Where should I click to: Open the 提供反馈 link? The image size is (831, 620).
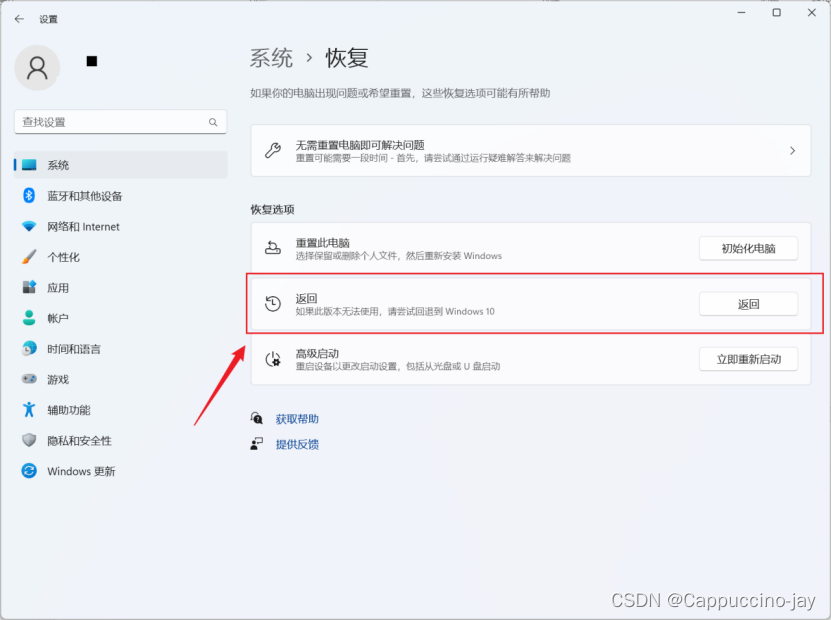click(x=297, y=444)
